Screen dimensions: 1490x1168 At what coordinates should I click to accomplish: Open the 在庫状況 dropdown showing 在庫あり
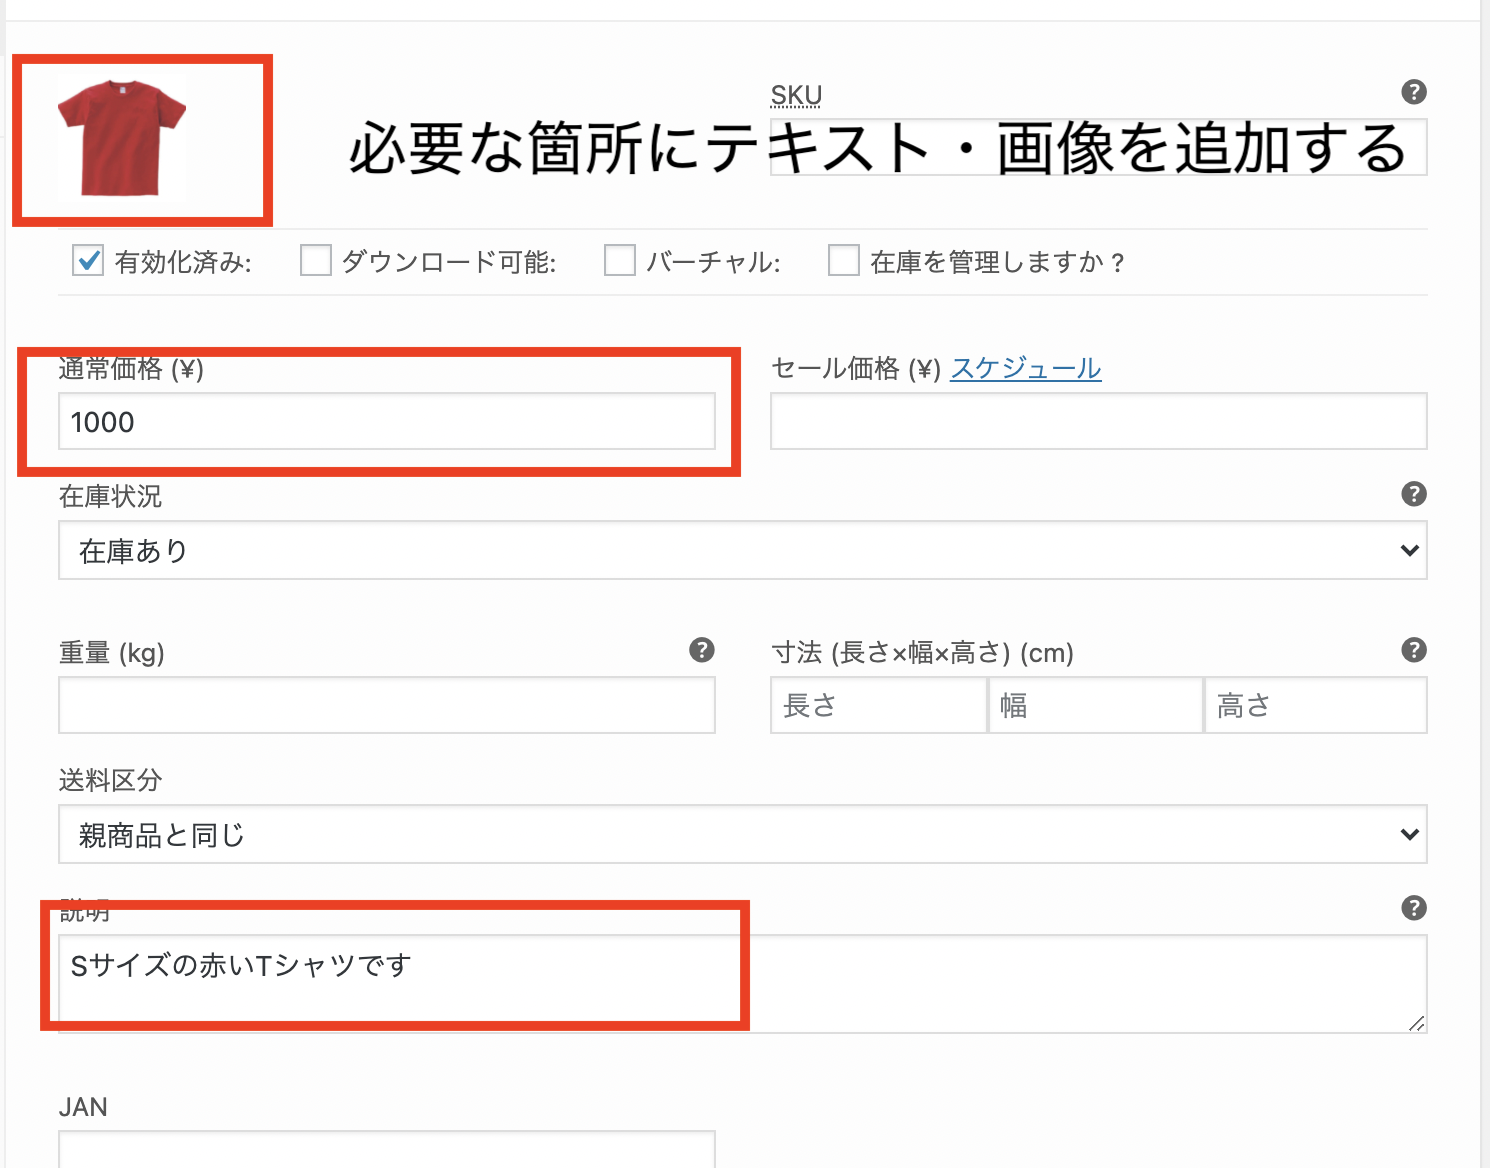(x=742, y=550)
